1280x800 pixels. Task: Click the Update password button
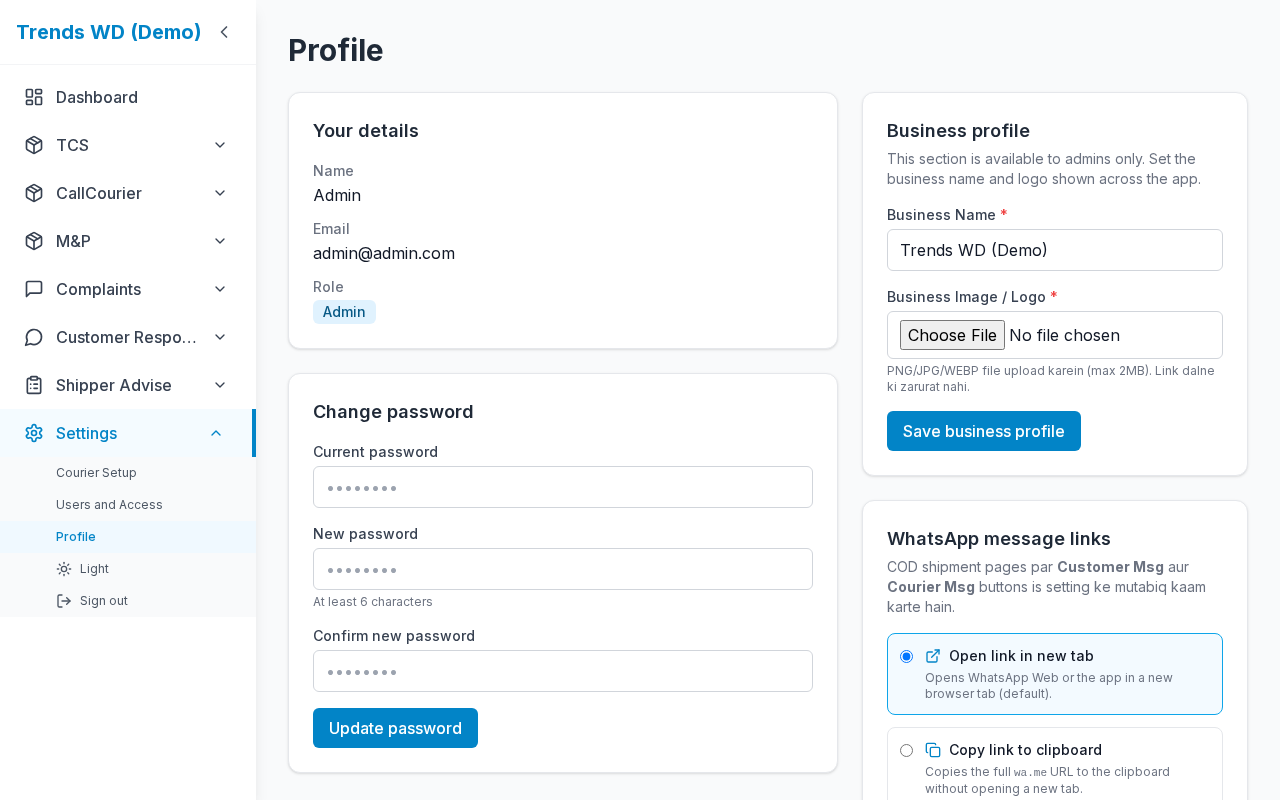[395, 728]
